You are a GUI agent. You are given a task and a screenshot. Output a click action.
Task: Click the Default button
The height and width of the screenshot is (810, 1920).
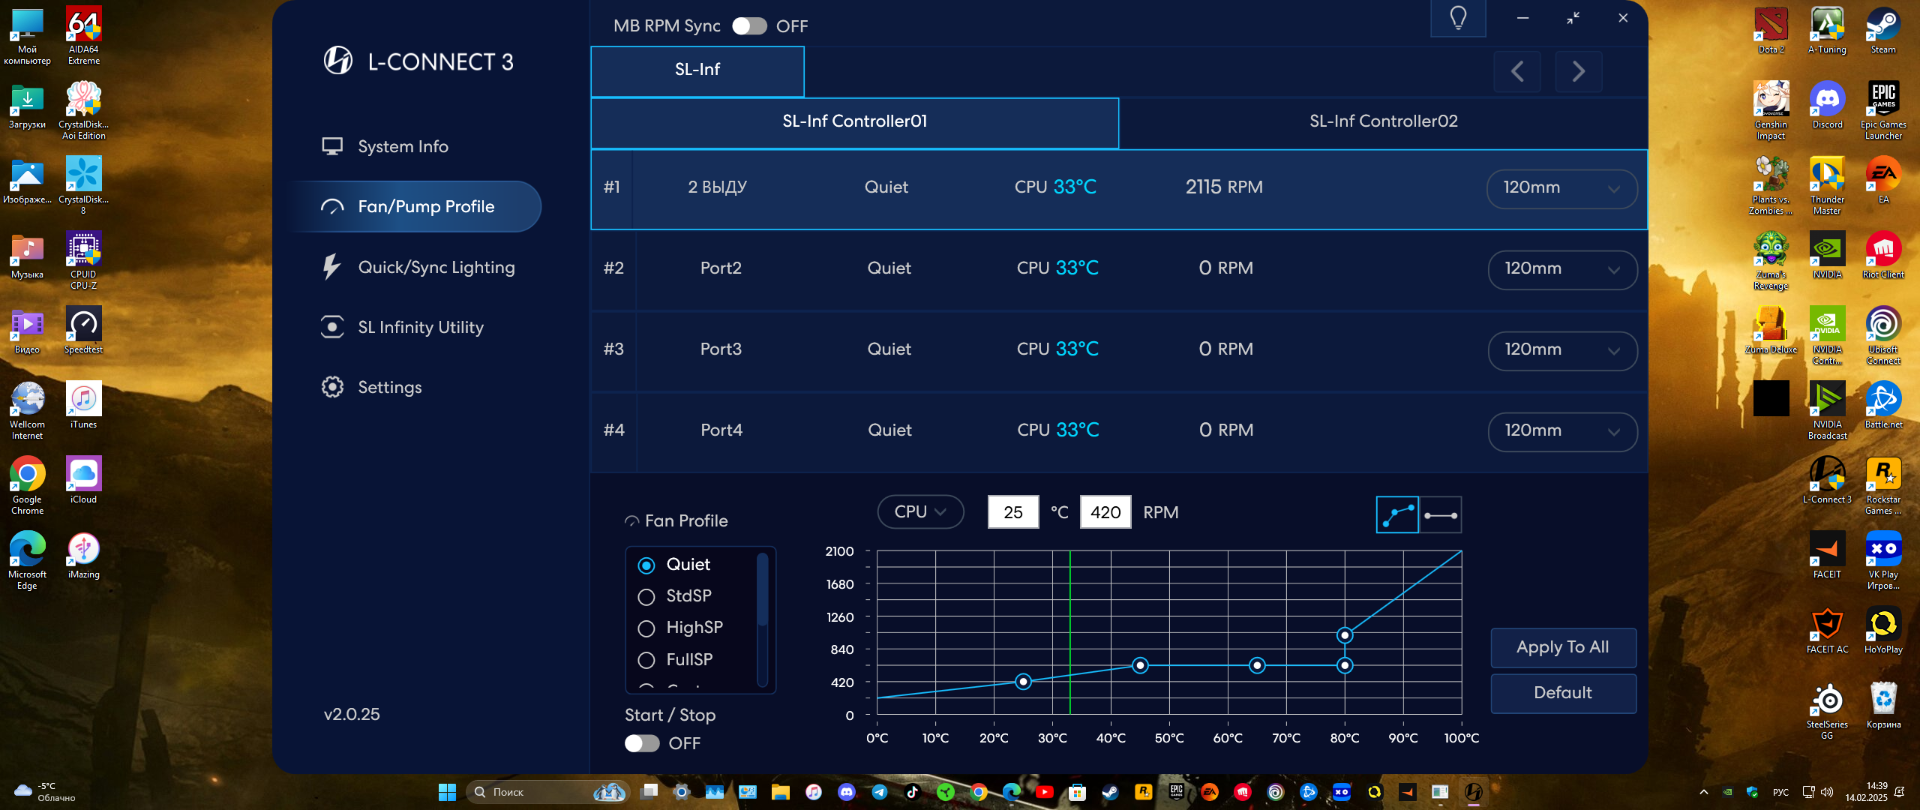(x=1562, y=693)
